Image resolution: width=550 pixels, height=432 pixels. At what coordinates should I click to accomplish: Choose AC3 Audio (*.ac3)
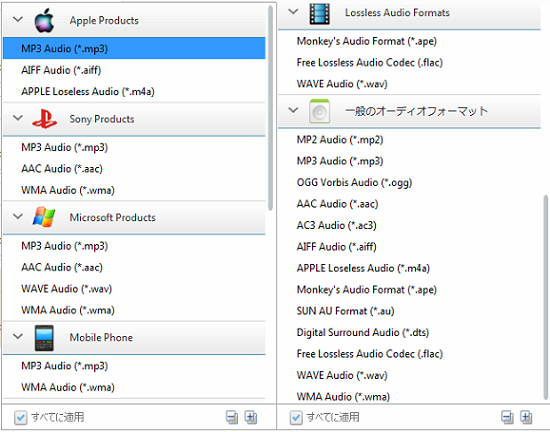click(x=409, y=225)
